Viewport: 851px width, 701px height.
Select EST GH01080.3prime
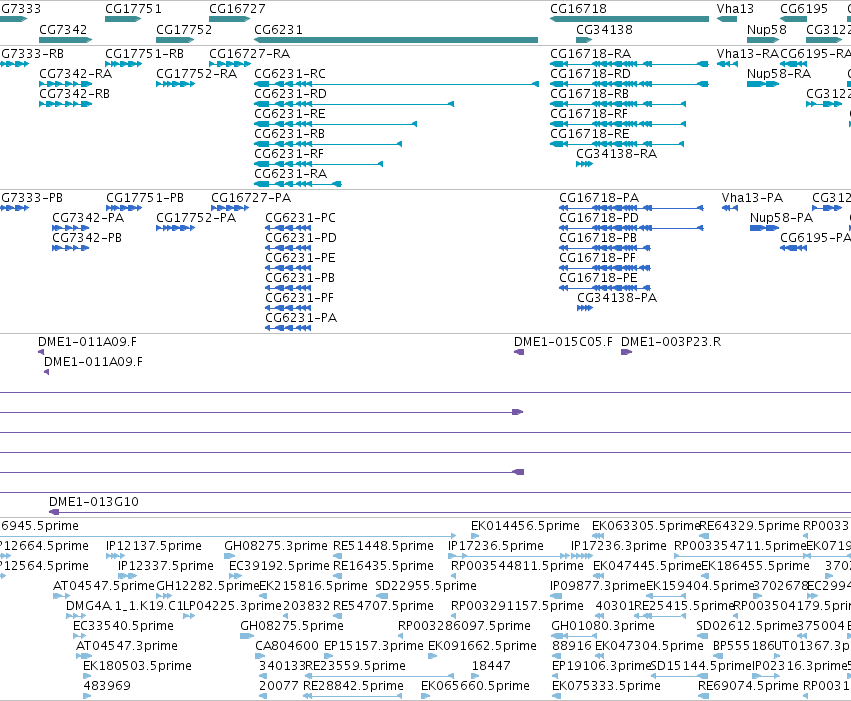pyautogui.click(x=603, y=626)
